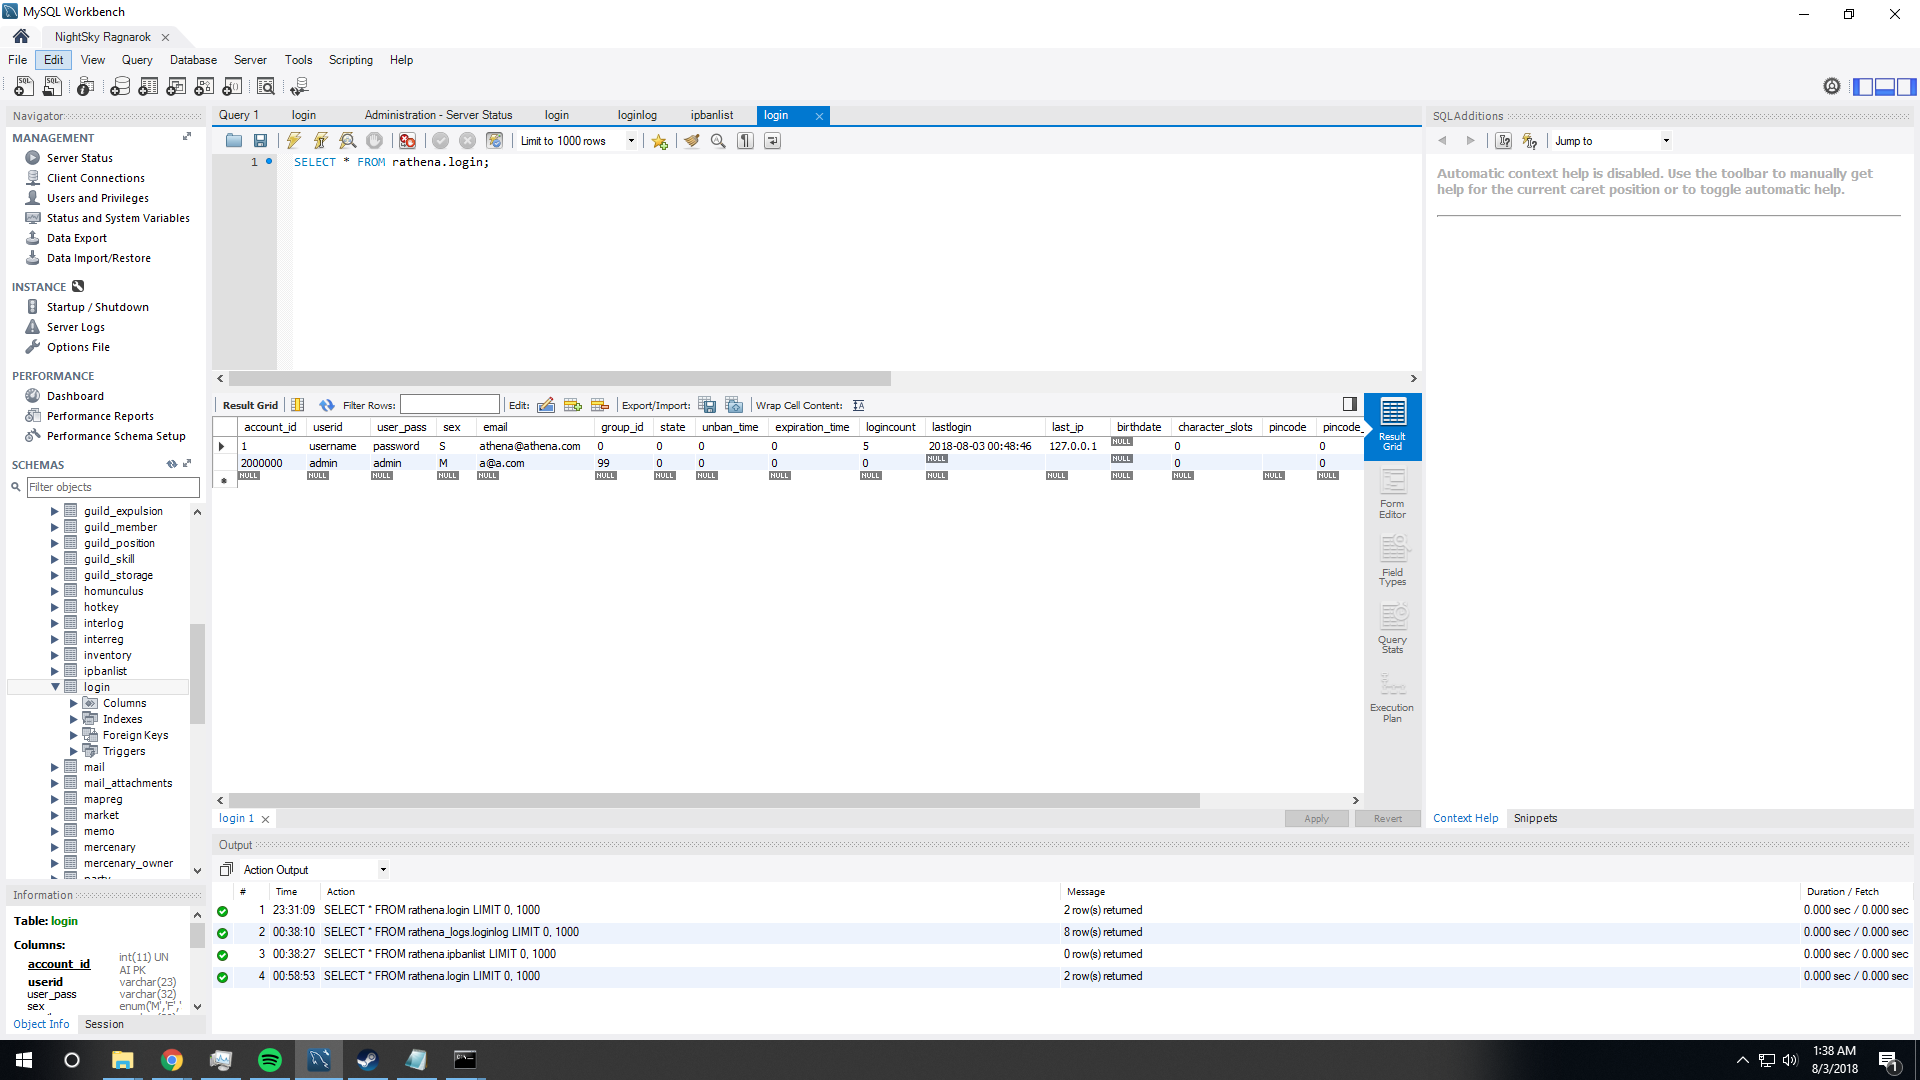
Task: Collapse the login table tree node
Action: 55,687
